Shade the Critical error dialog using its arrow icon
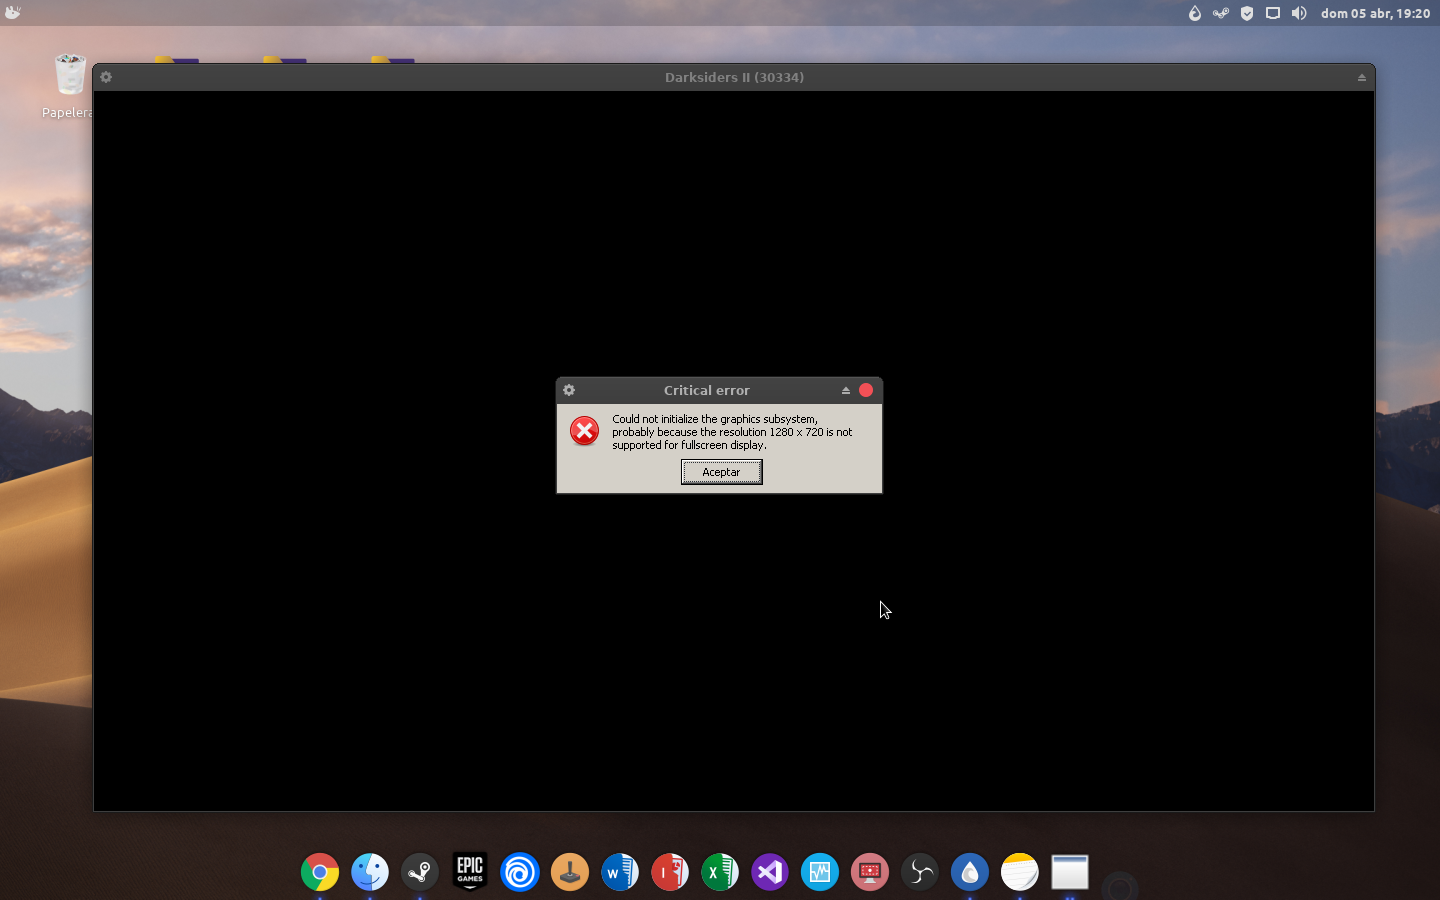This screenshot has height=900, width=1440. [846, 390]
